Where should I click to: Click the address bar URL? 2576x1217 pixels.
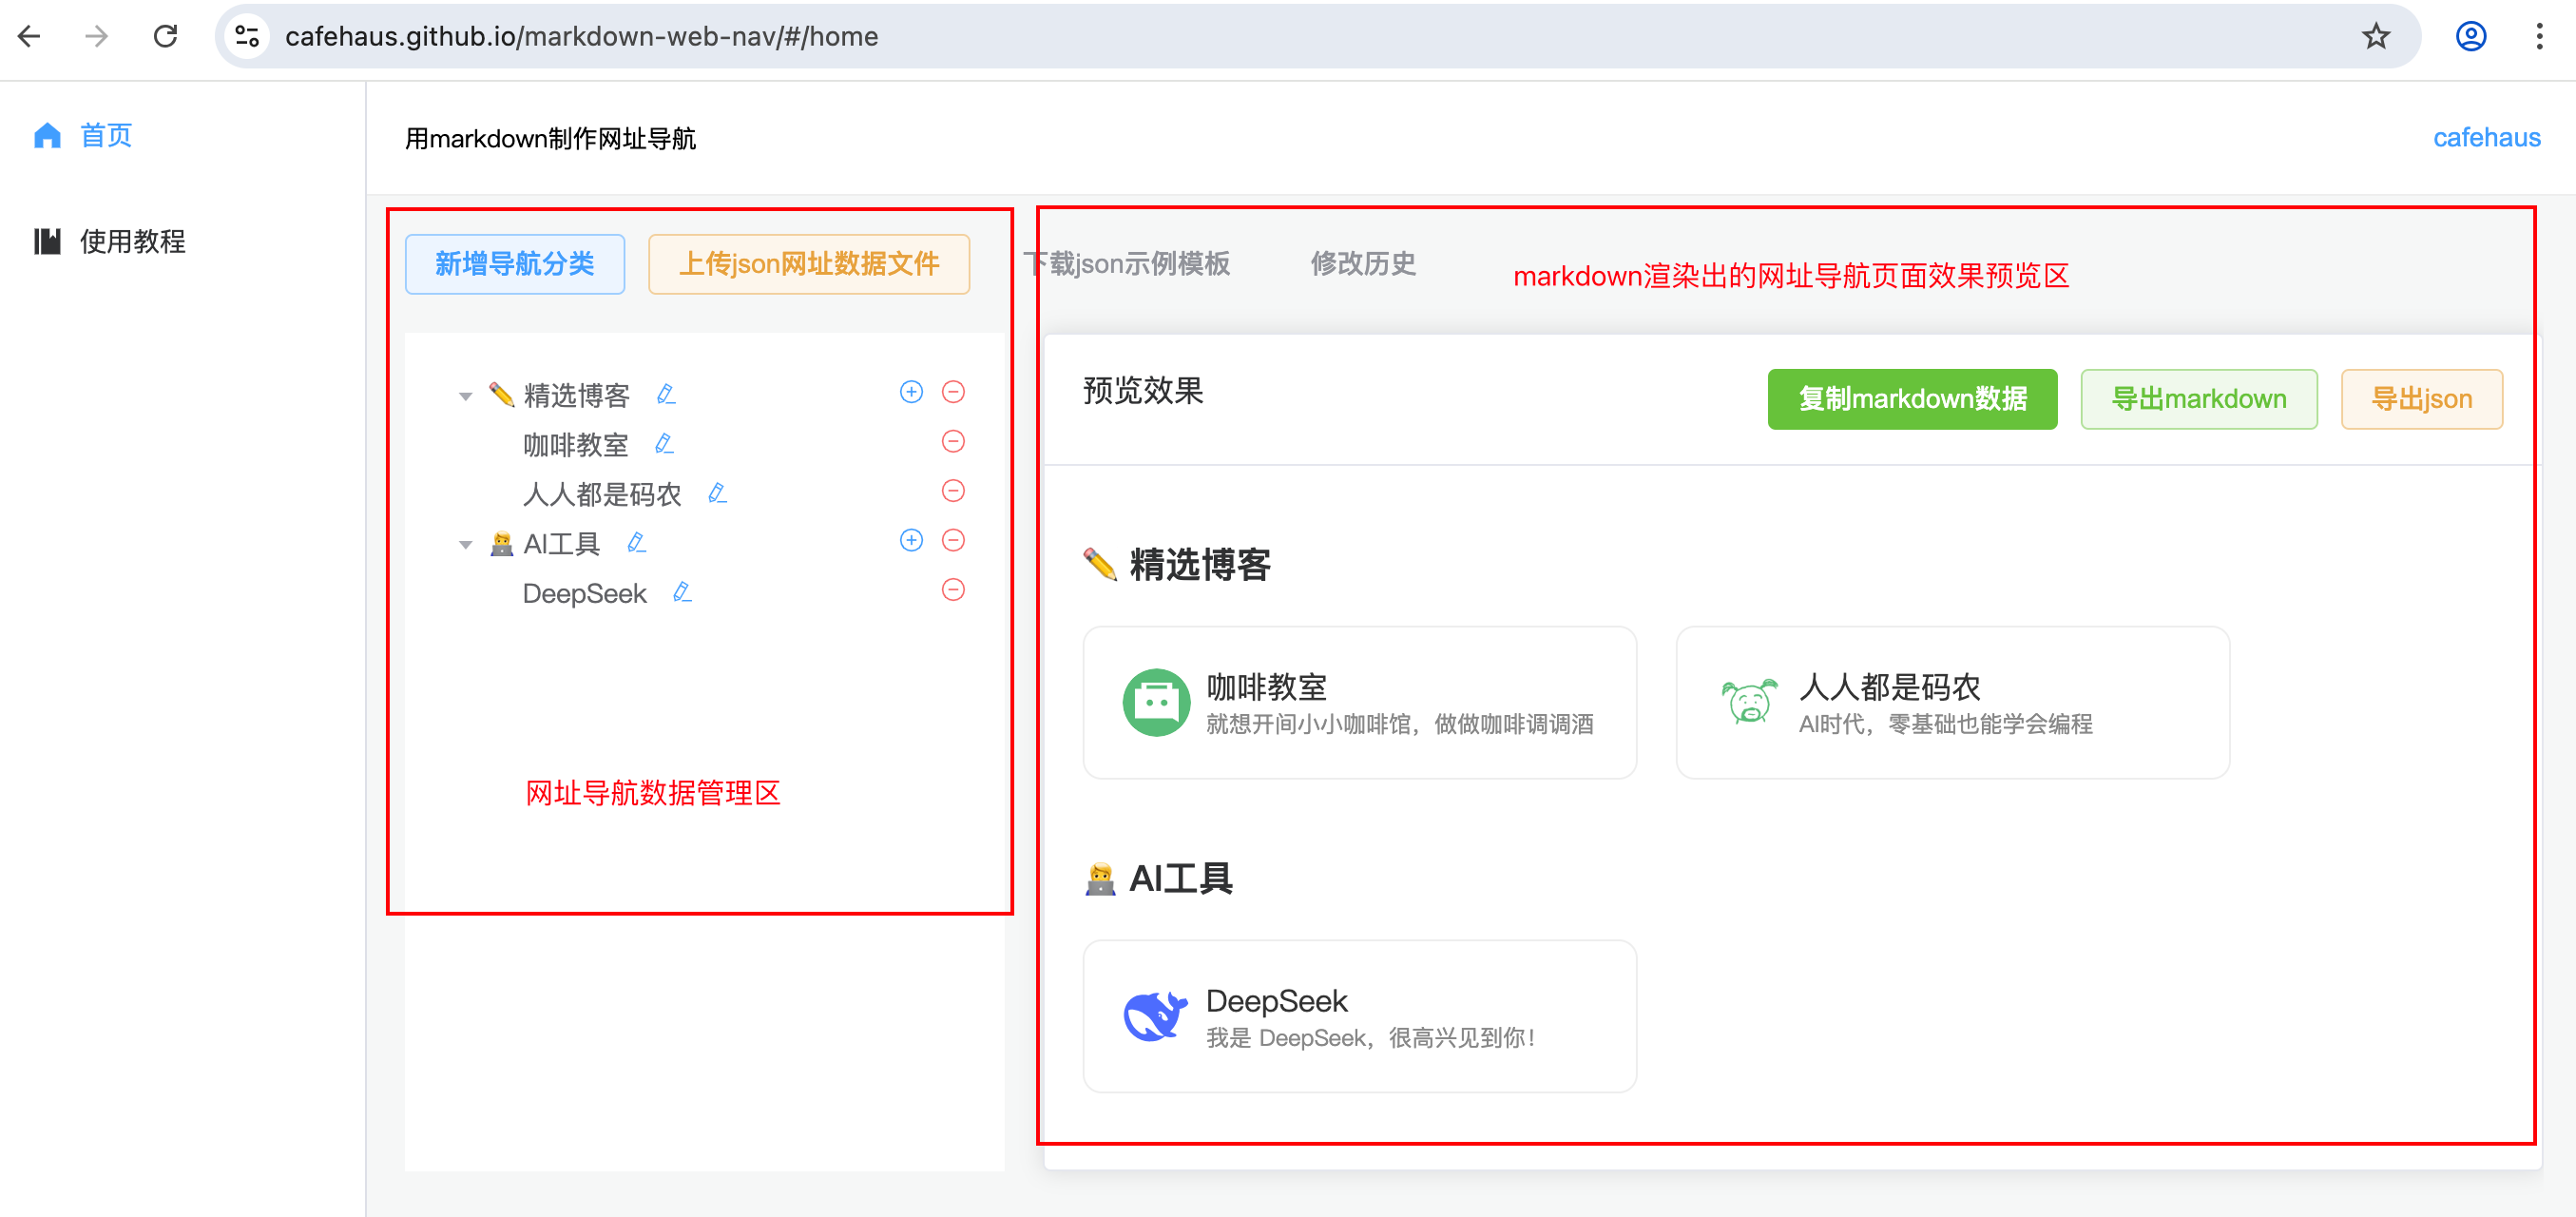point(582,37)
